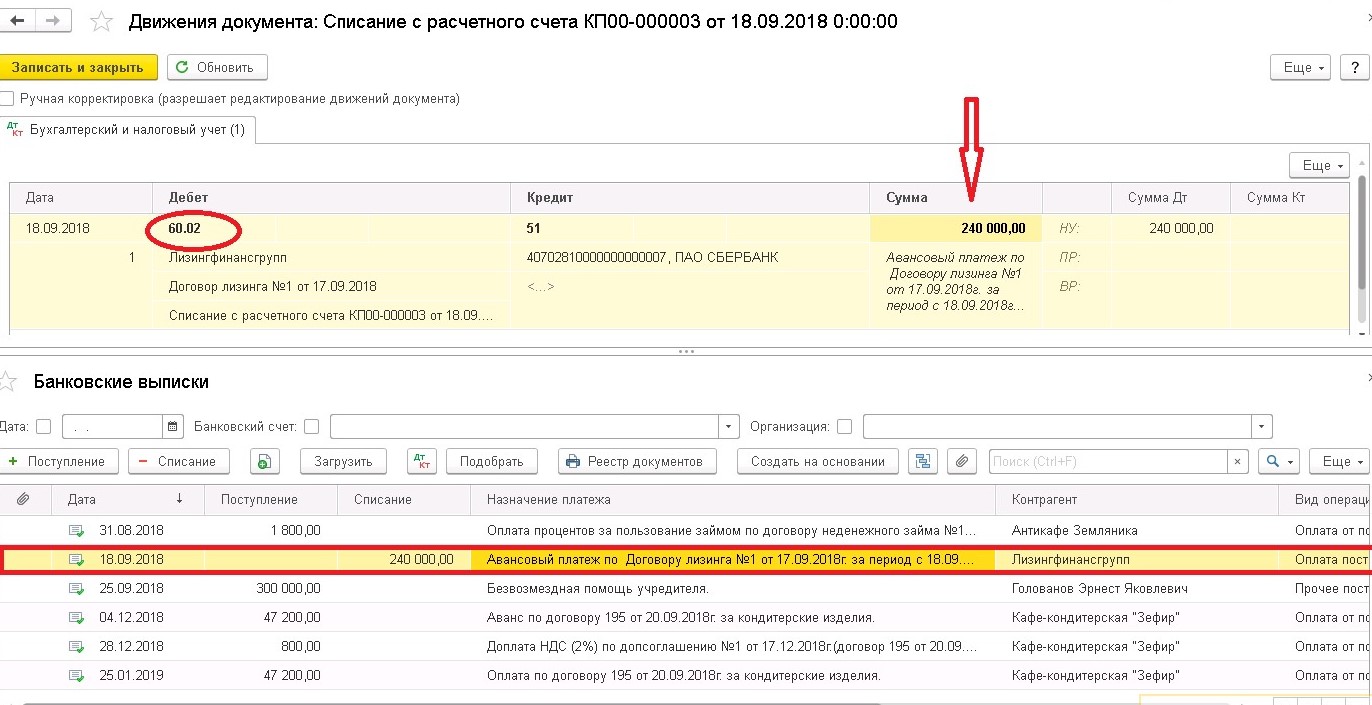This screenshot has width=1372, height=705.
Task: Open the top-right Еще menu
Action: (x=1300, y=67)
